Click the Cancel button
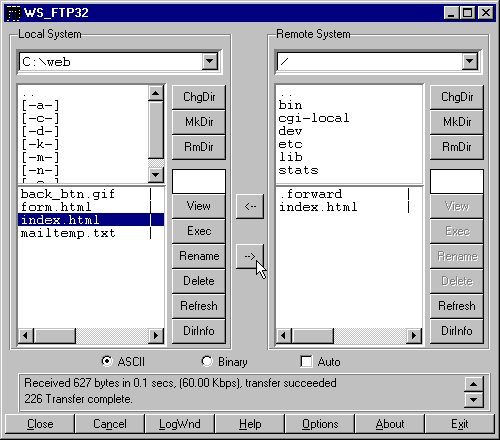Image resolution: width=500 pixels, height=440 pixels. click(x=110, y=424)
